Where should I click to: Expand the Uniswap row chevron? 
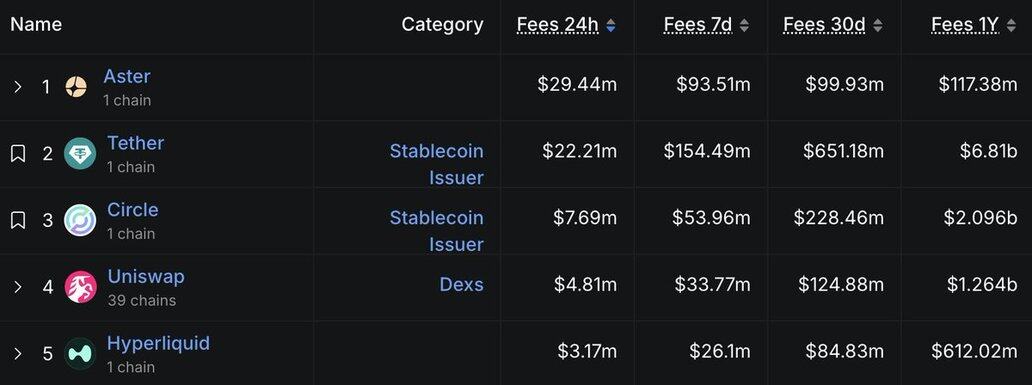[x=18, y=287]
